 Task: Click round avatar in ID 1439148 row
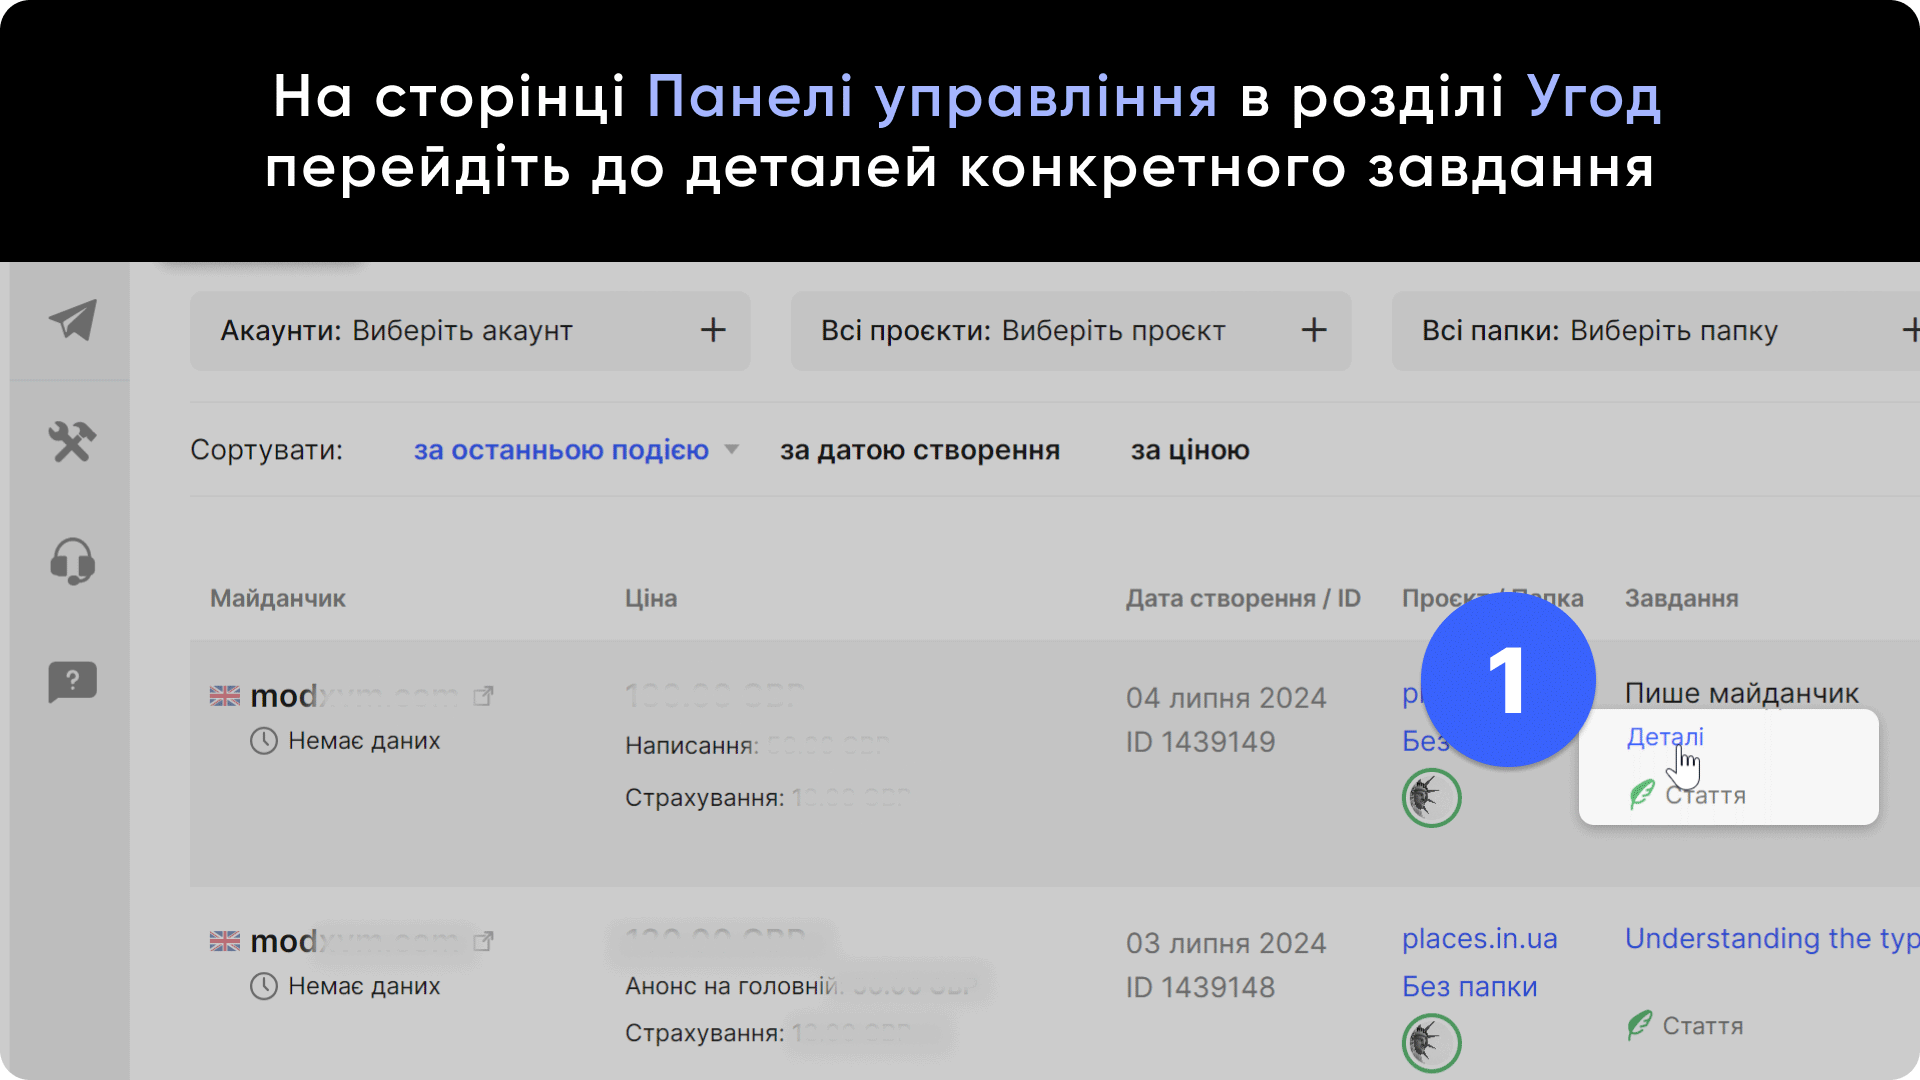coord(1431,1043)
